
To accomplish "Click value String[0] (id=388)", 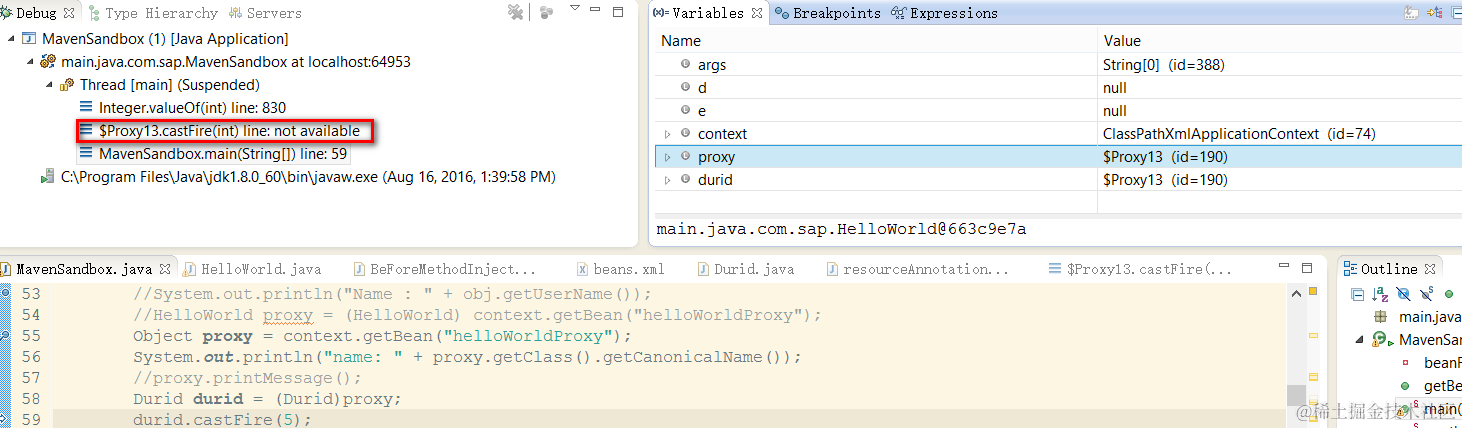I will [x=1164, y=65].
